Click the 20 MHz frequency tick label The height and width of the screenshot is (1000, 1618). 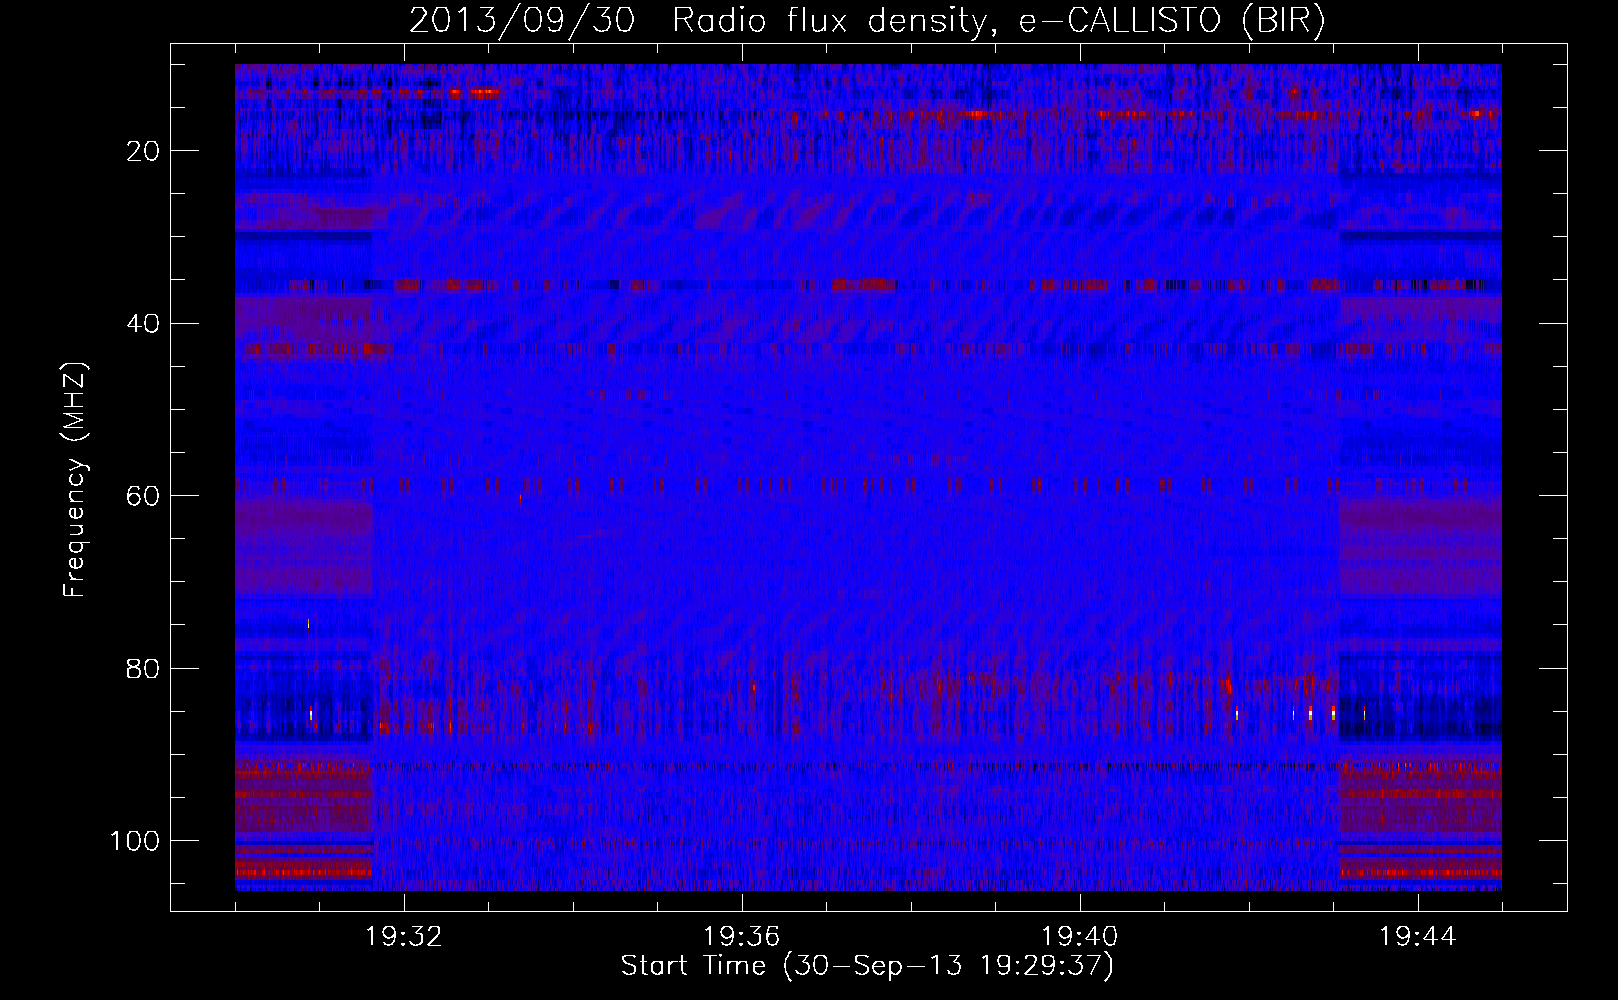[144, 151]
